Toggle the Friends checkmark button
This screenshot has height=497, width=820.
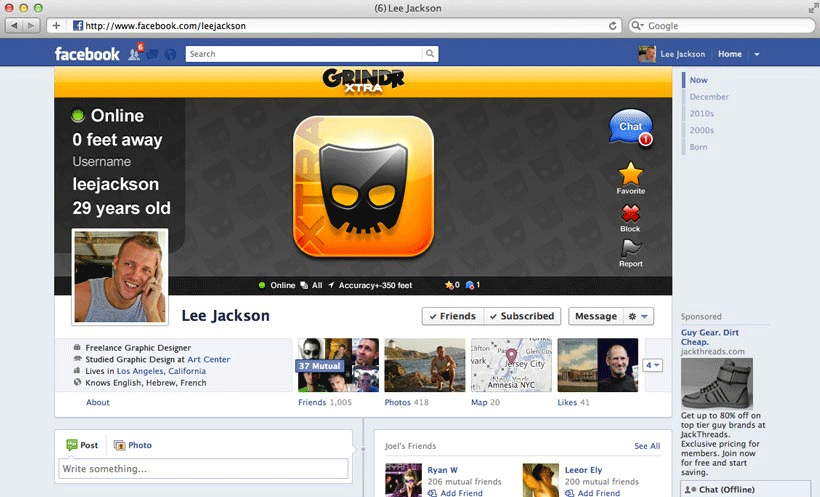point(452,316)
